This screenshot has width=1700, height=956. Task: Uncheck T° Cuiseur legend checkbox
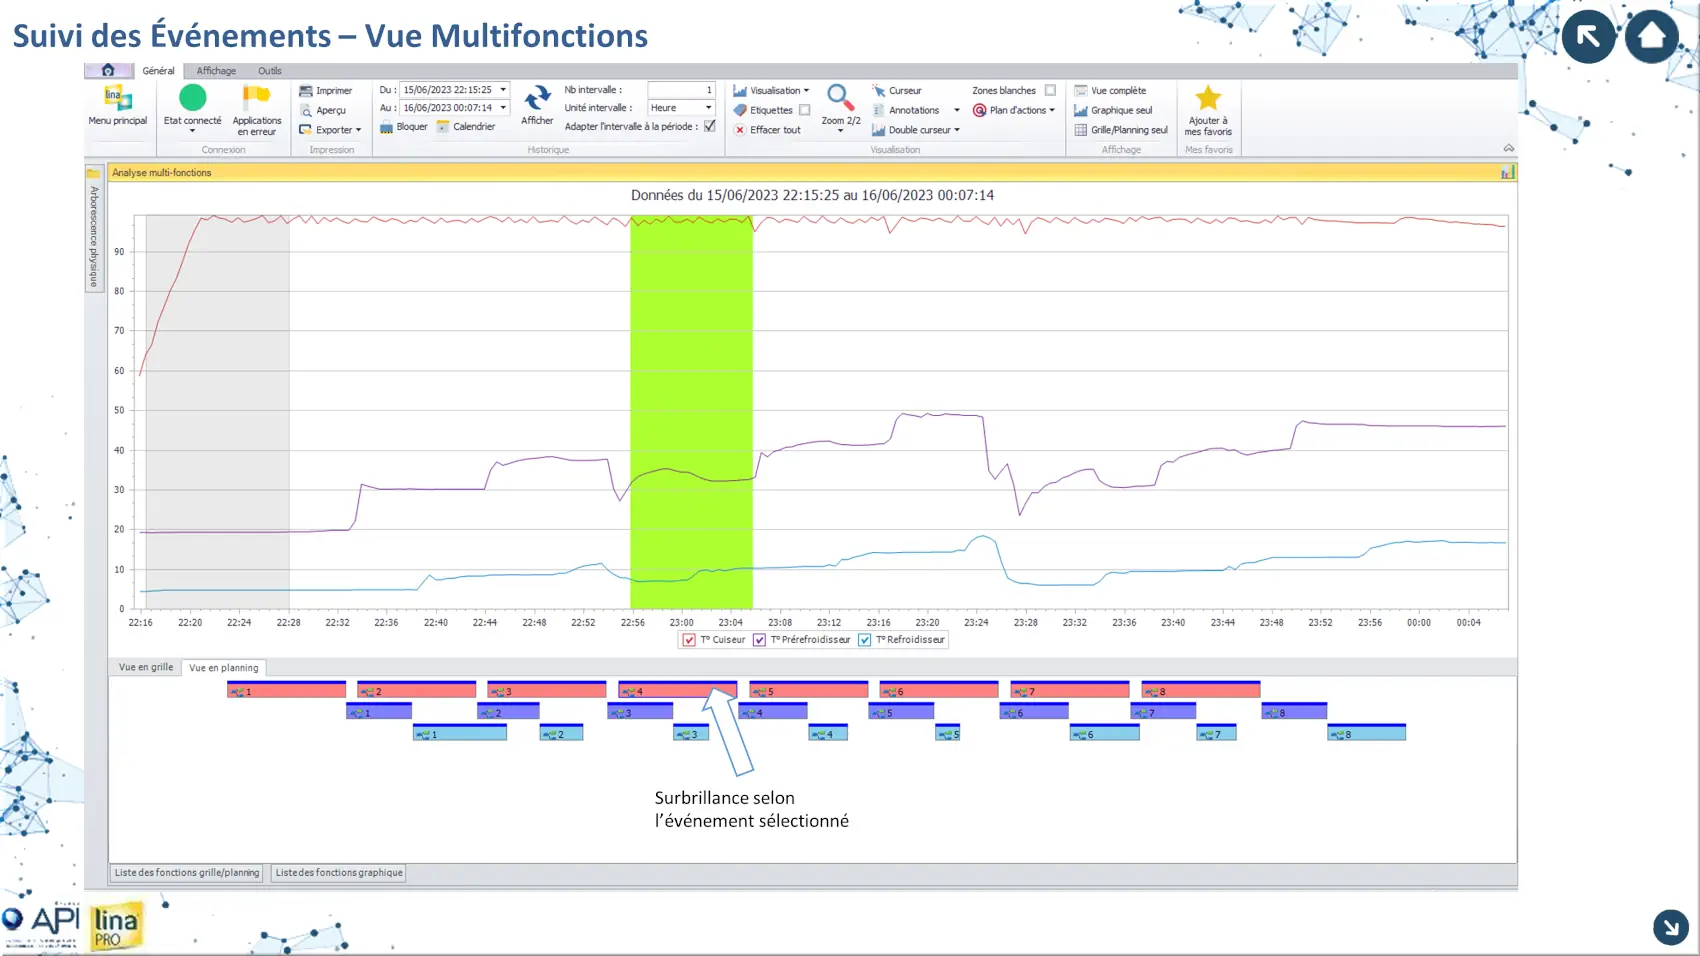(689, 640)
